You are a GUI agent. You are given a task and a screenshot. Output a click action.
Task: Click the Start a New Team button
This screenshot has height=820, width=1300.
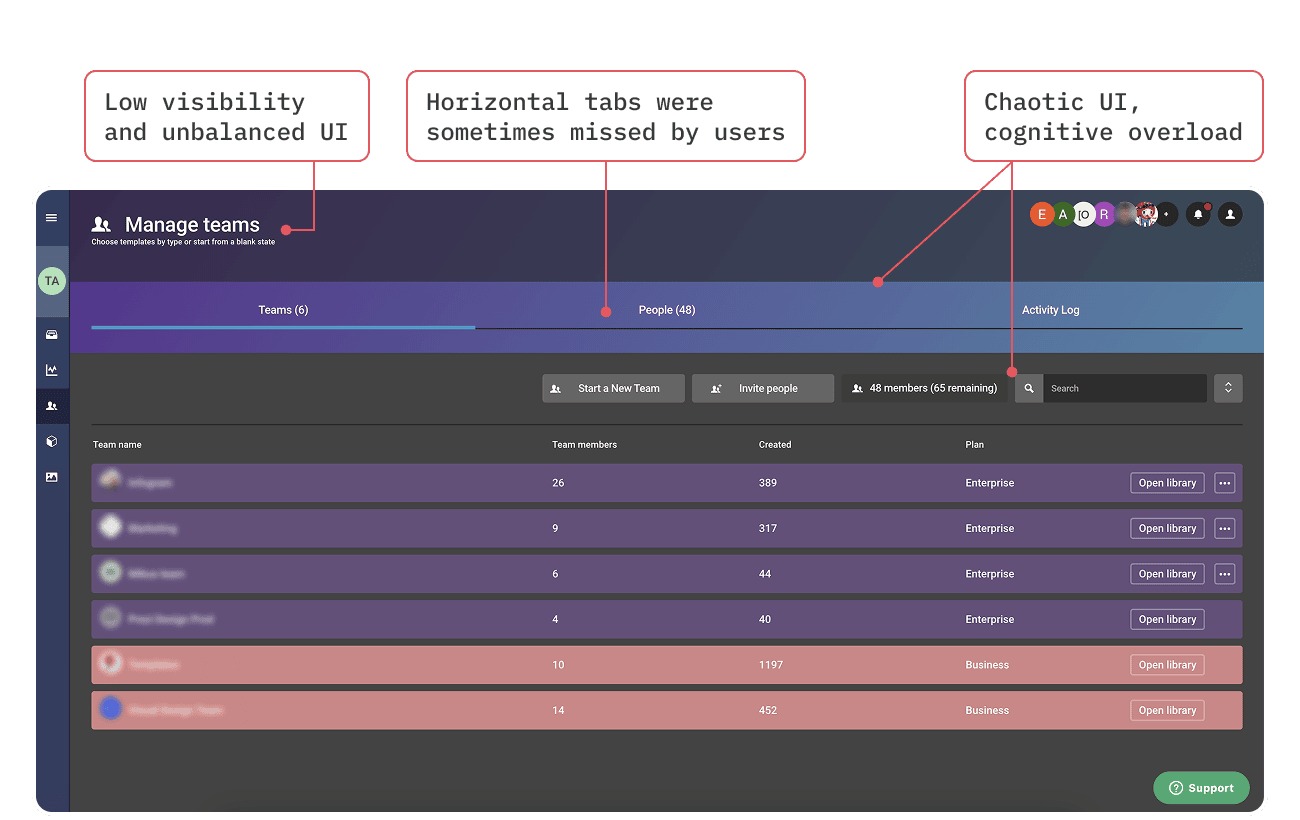[613, 388]
